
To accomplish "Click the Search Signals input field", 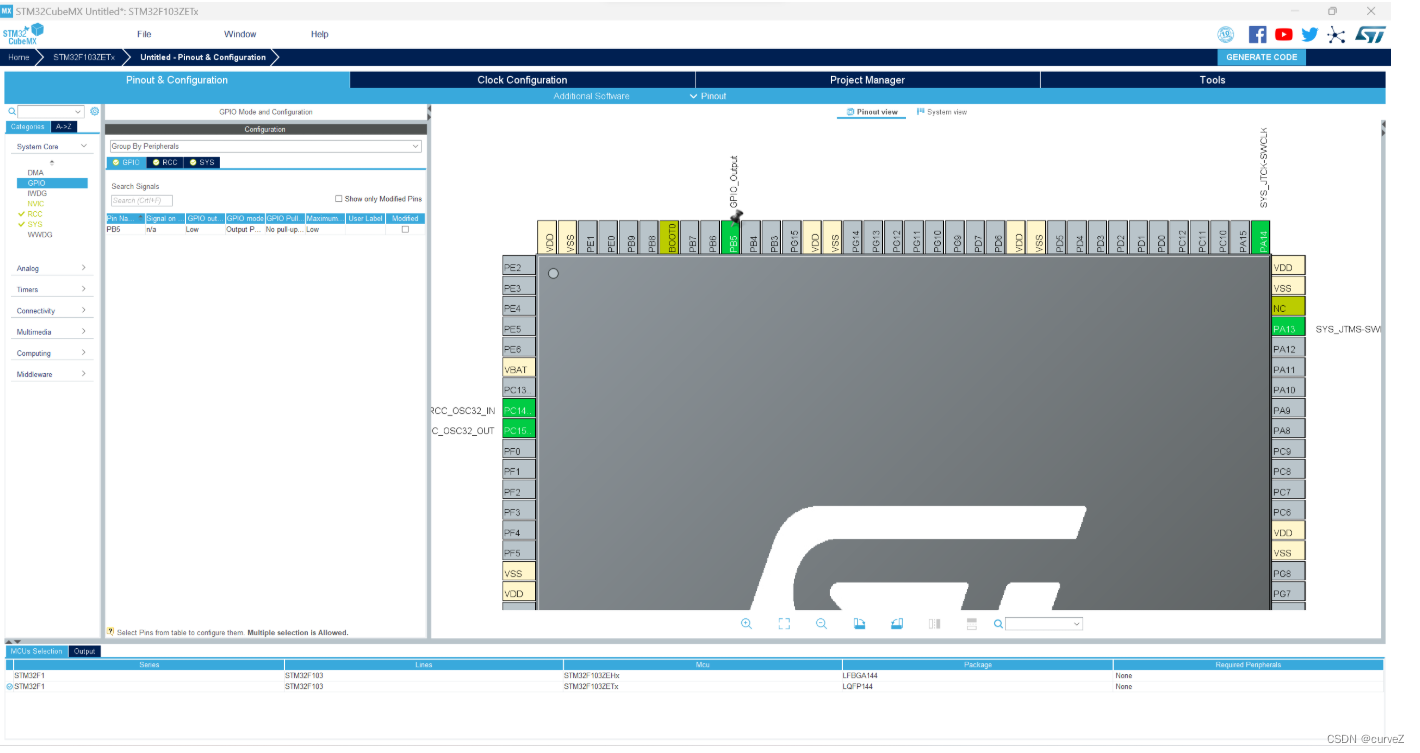I will (142, 201).
